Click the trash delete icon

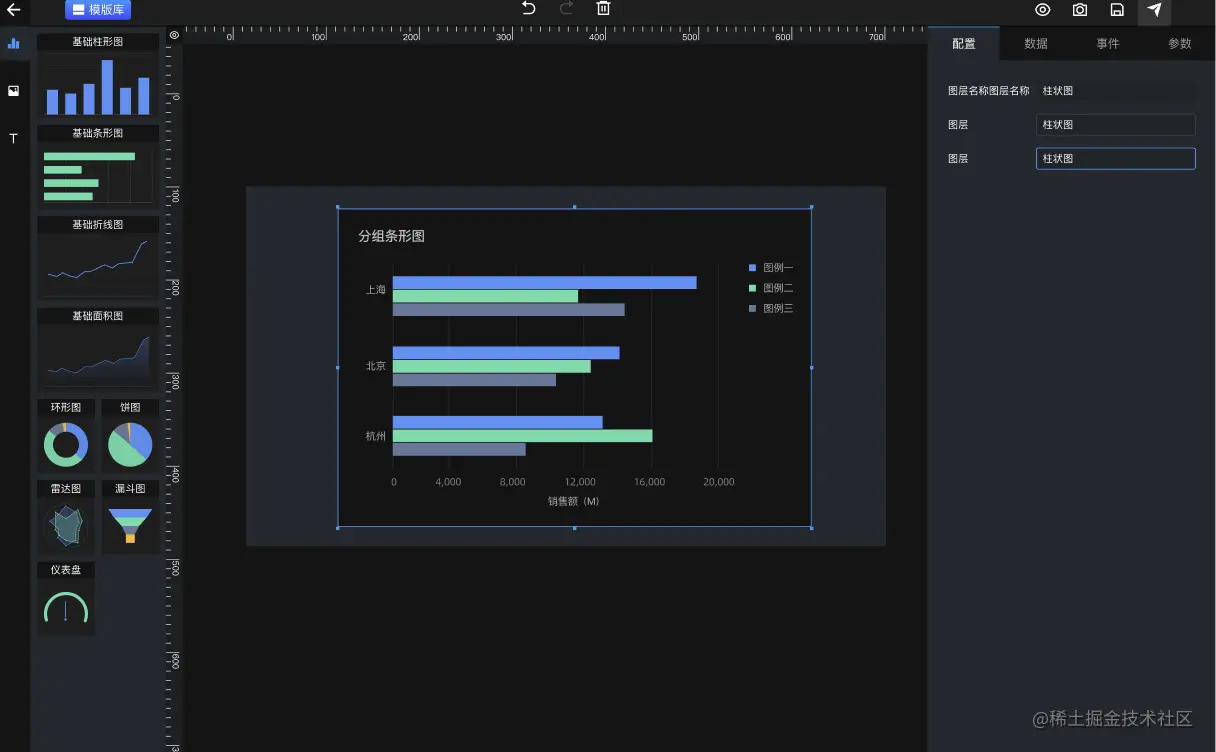[603, 8]
